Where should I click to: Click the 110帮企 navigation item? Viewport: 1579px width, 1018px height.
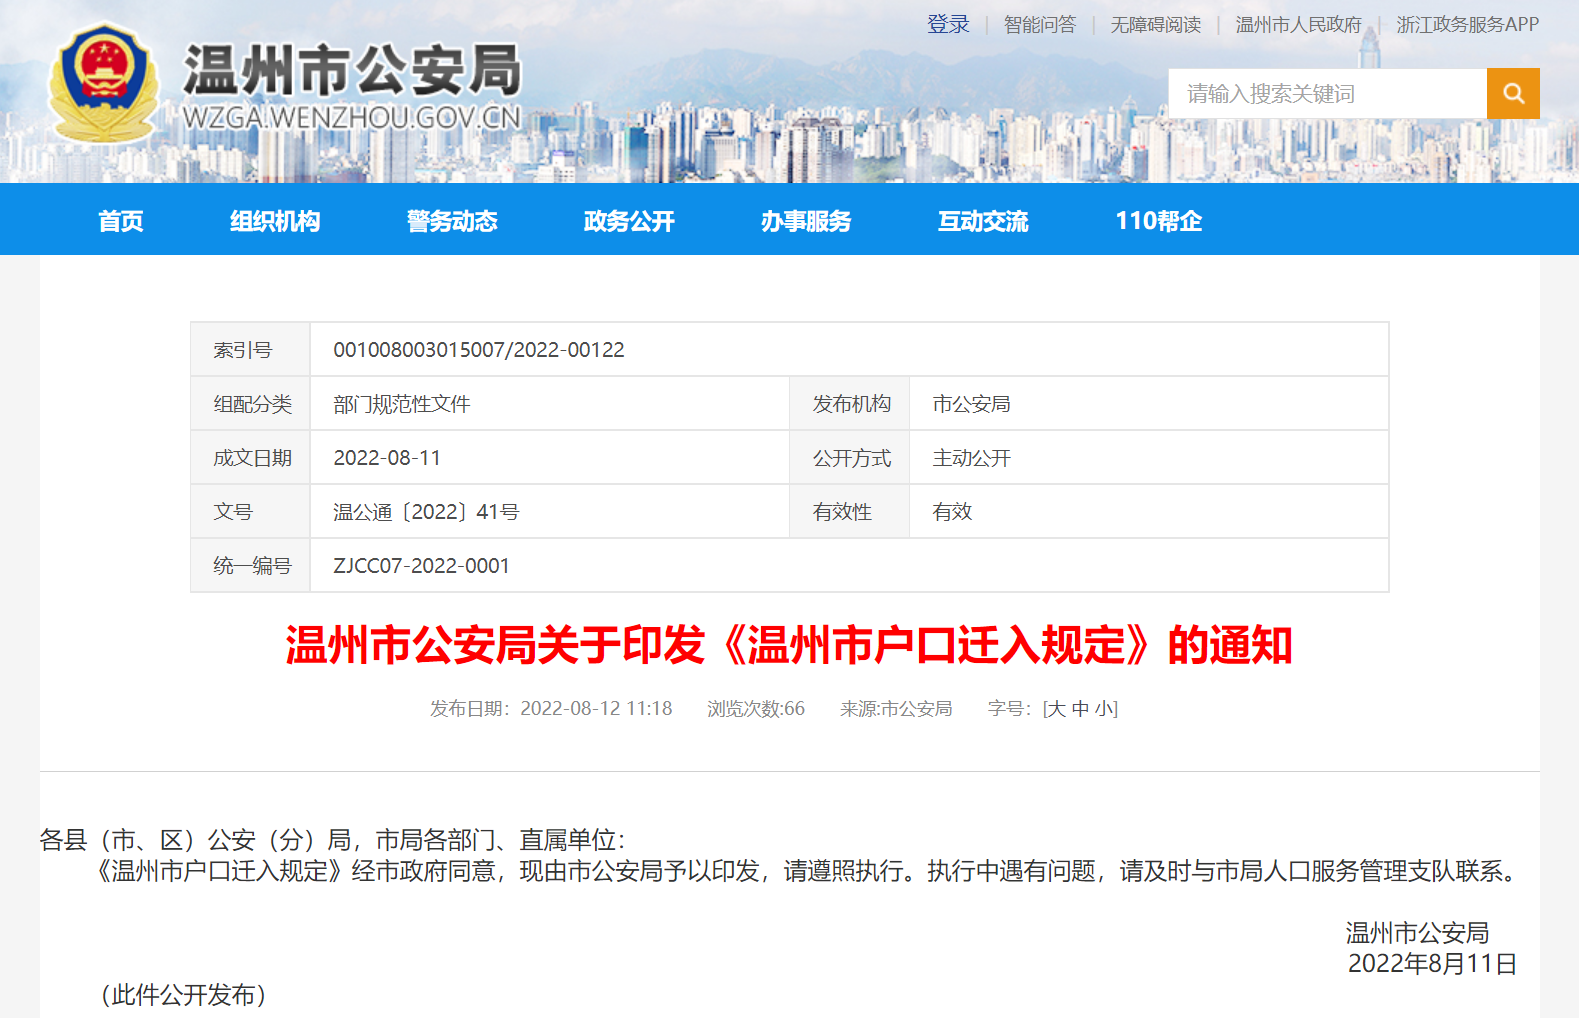click(x=1158, y=221)
